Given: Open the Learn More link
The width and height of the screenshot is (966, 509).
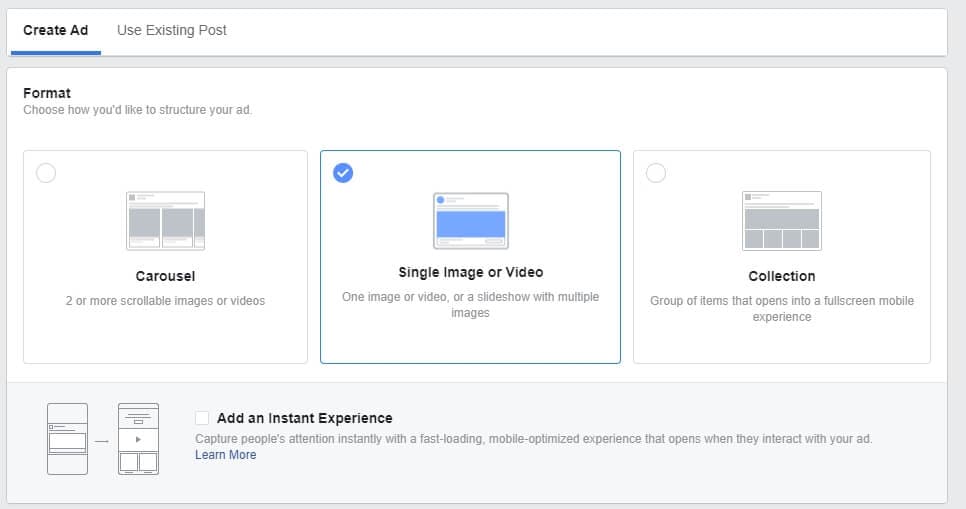Looking at the screenshot, I should (226, 455).
